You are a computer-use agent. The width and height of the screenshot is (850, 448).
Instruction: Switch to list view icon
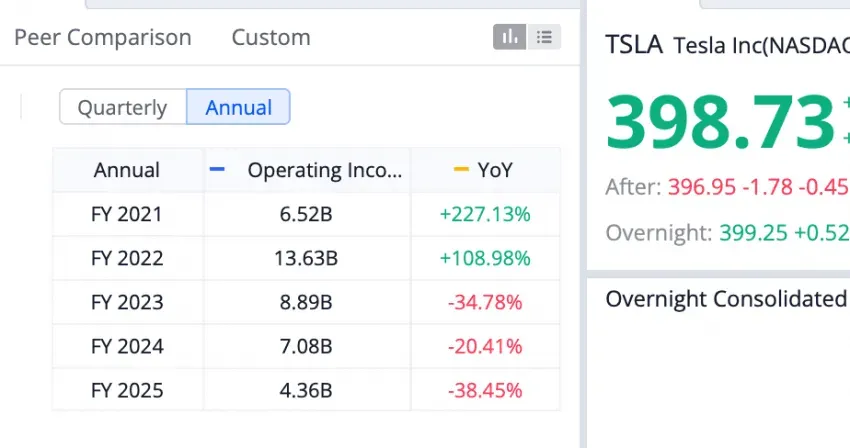click(x=544, y=37)
